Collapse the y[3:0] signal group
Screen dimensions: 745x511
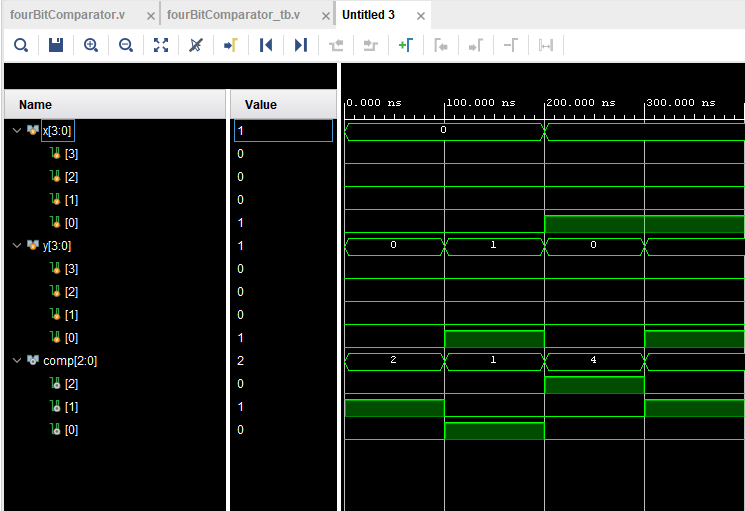coord(16,245)
